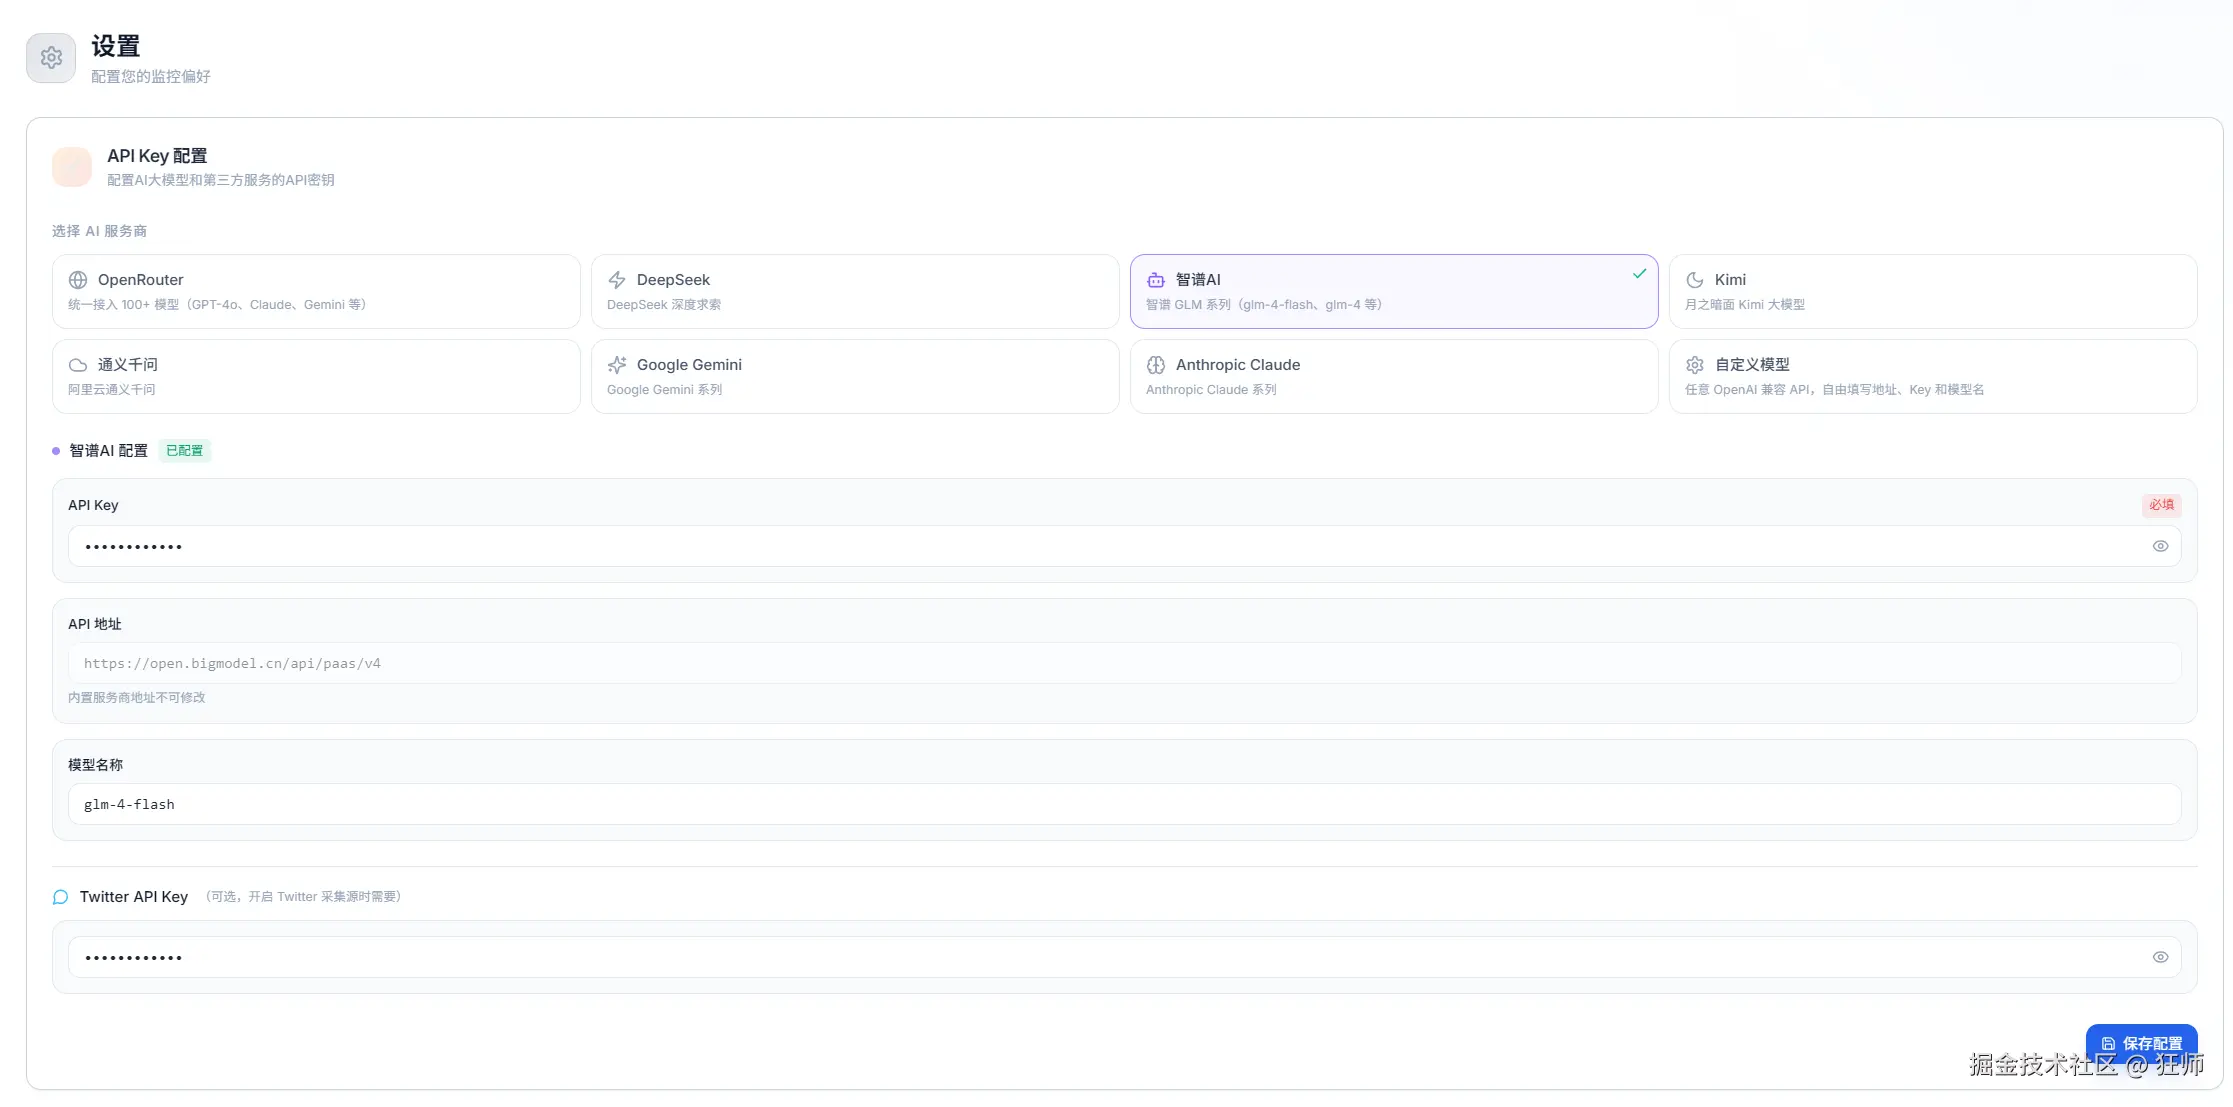The height and width of the screenshot is (1107, 2233).
Task: Switch provider to Anthropic Claude
Action: click(1393, 376)
